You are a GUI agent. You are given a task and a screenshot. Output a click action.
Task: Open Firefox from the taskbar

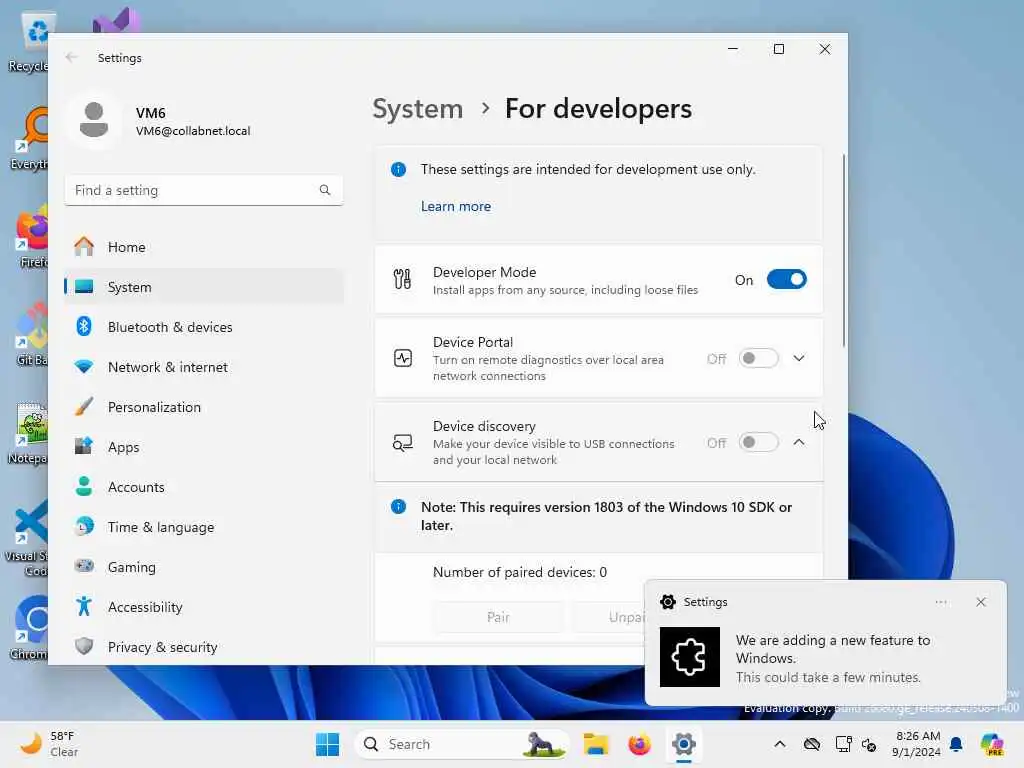[639, 744]
